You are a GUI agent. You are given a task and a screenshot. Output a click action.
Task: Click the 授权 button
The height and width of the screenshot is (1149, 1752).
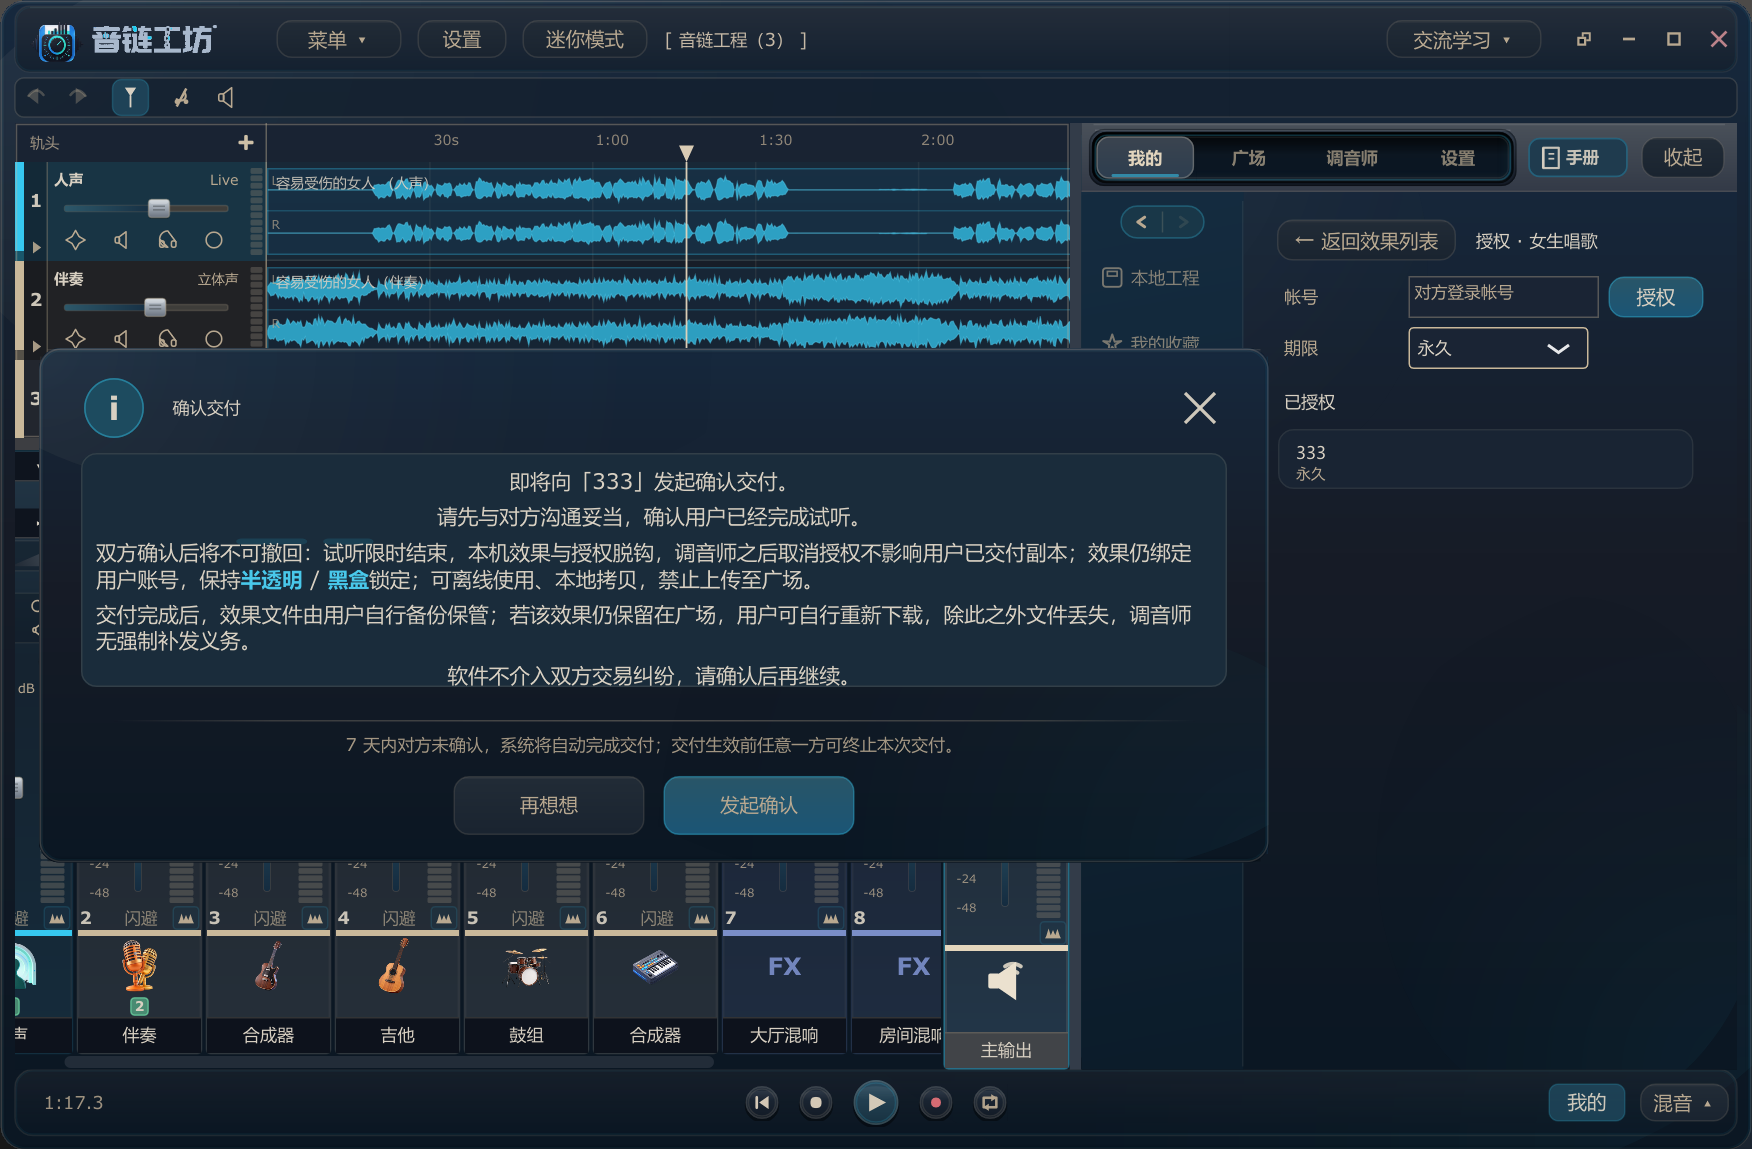1655,297
